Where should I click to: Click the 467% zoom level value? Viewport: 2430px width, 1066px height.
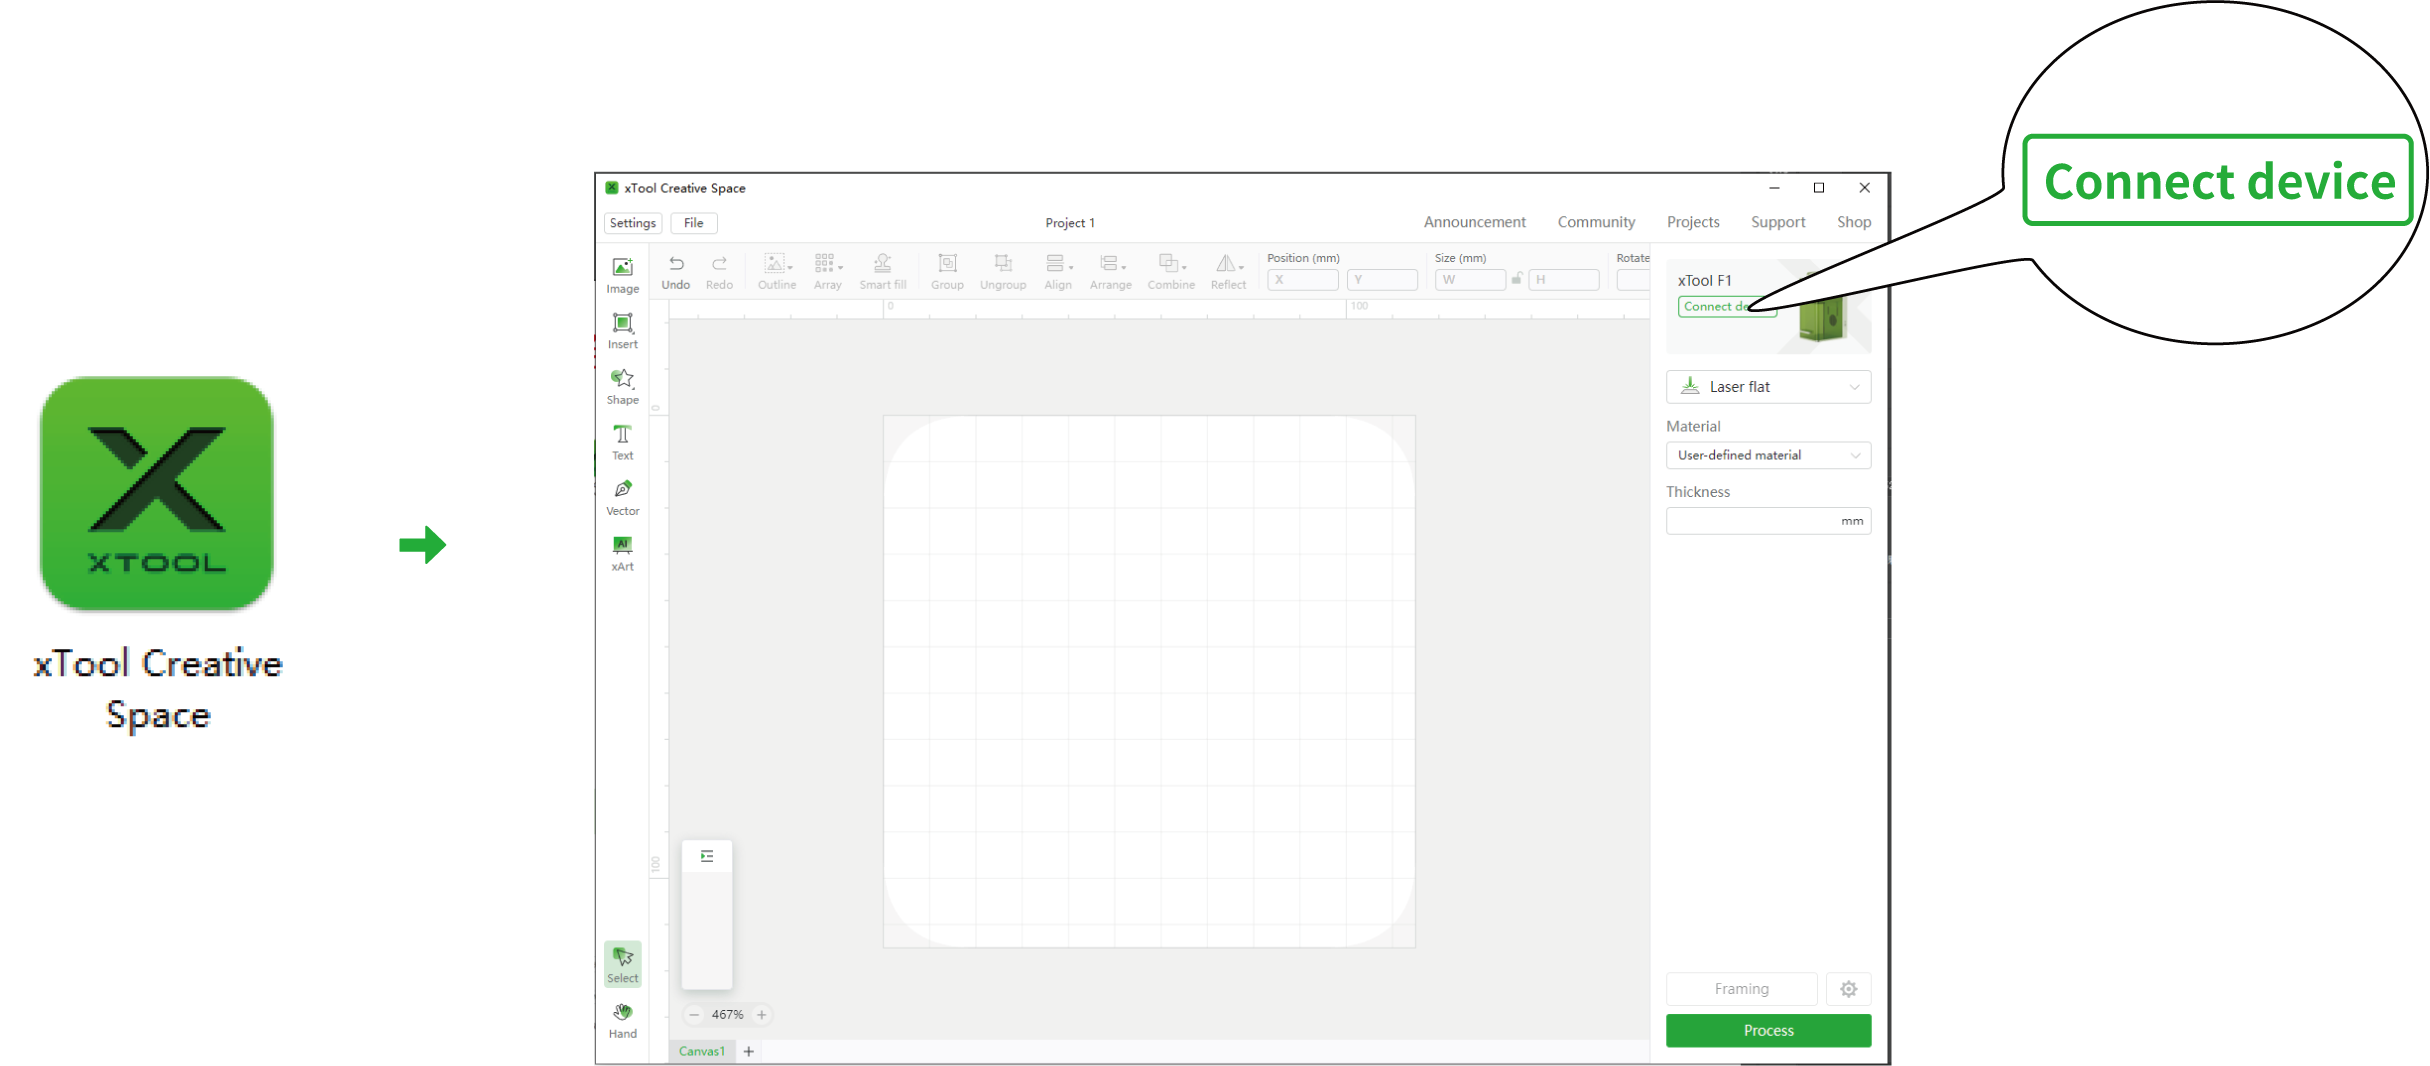727,1014
